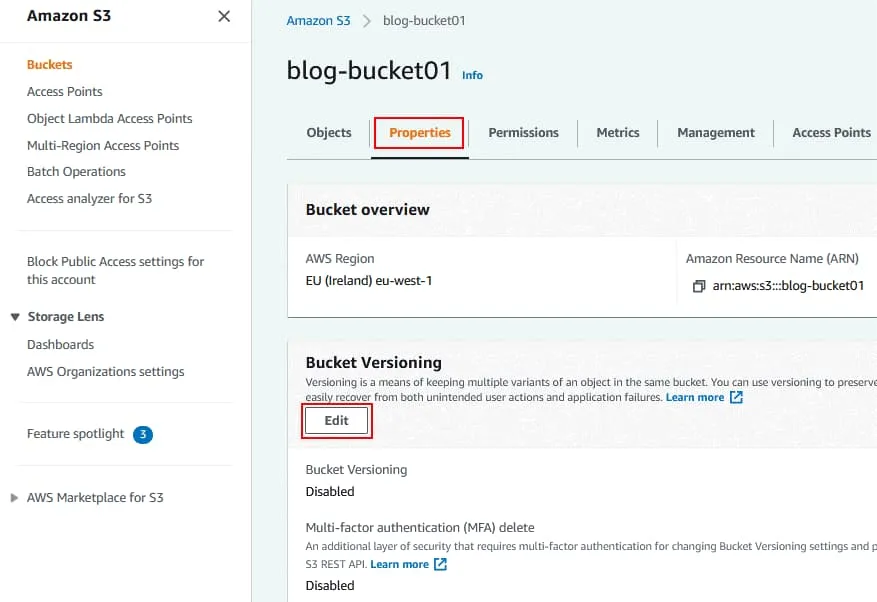Navigate to Object Lambda Access Points
The height and width of the screenshot is (602, 877).
[109, 119]
